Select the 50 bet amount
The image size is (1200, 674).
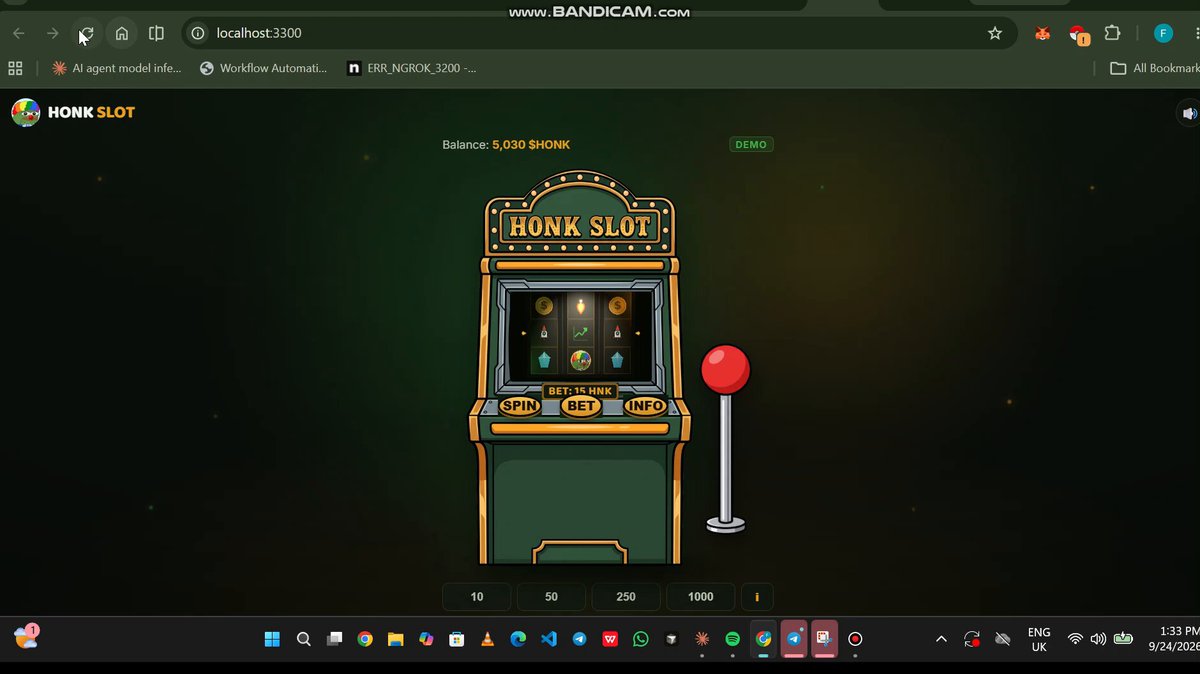coord(551,597)
